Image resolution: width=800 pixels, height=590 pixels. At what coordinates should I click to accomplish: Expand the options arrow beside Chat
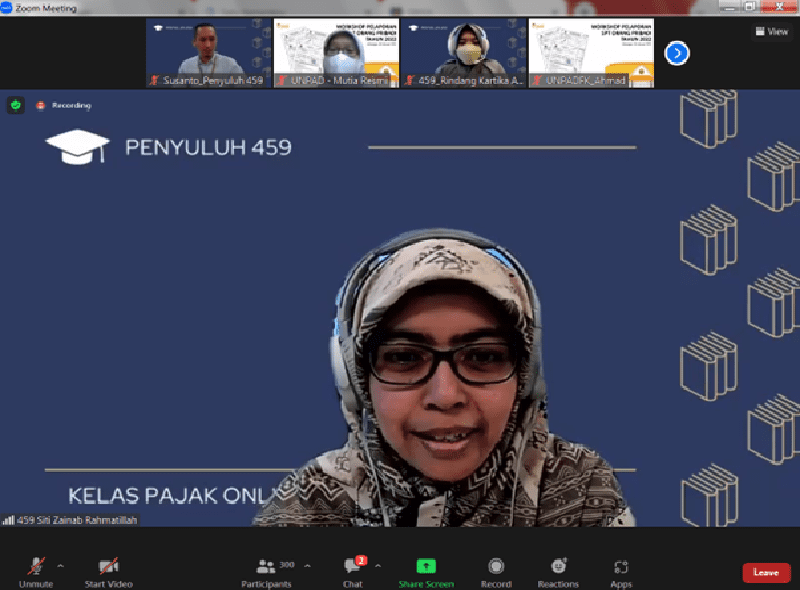click(x=377, y=565)
